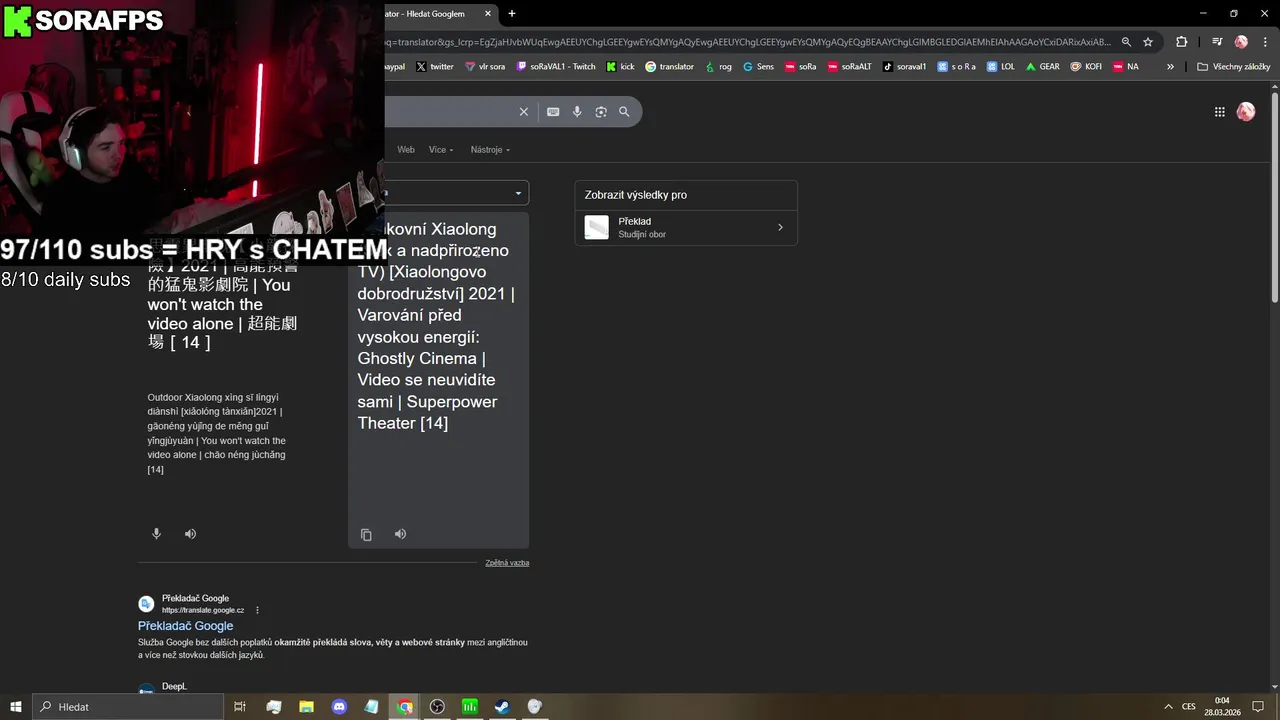
Task: Click the Překlad knowledge panel entry
Action: pos(686,228)
